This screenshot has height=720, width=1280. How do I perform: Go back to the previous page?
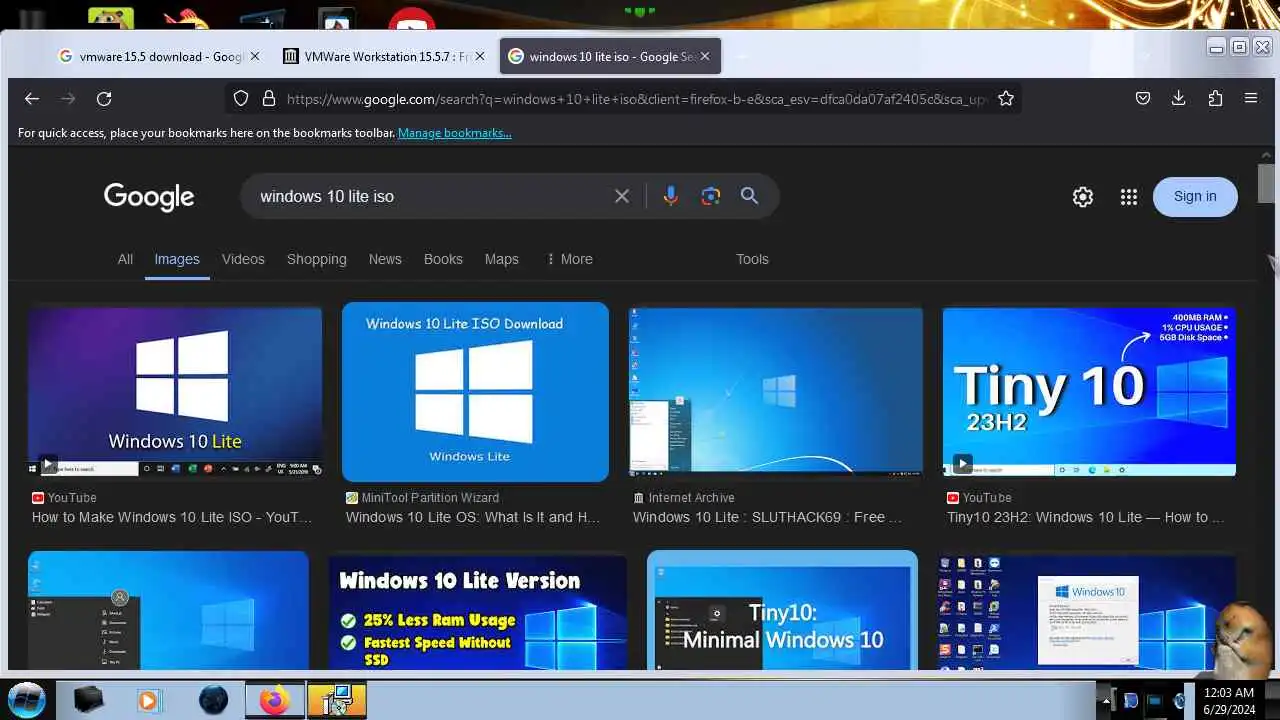coord(32,98)
